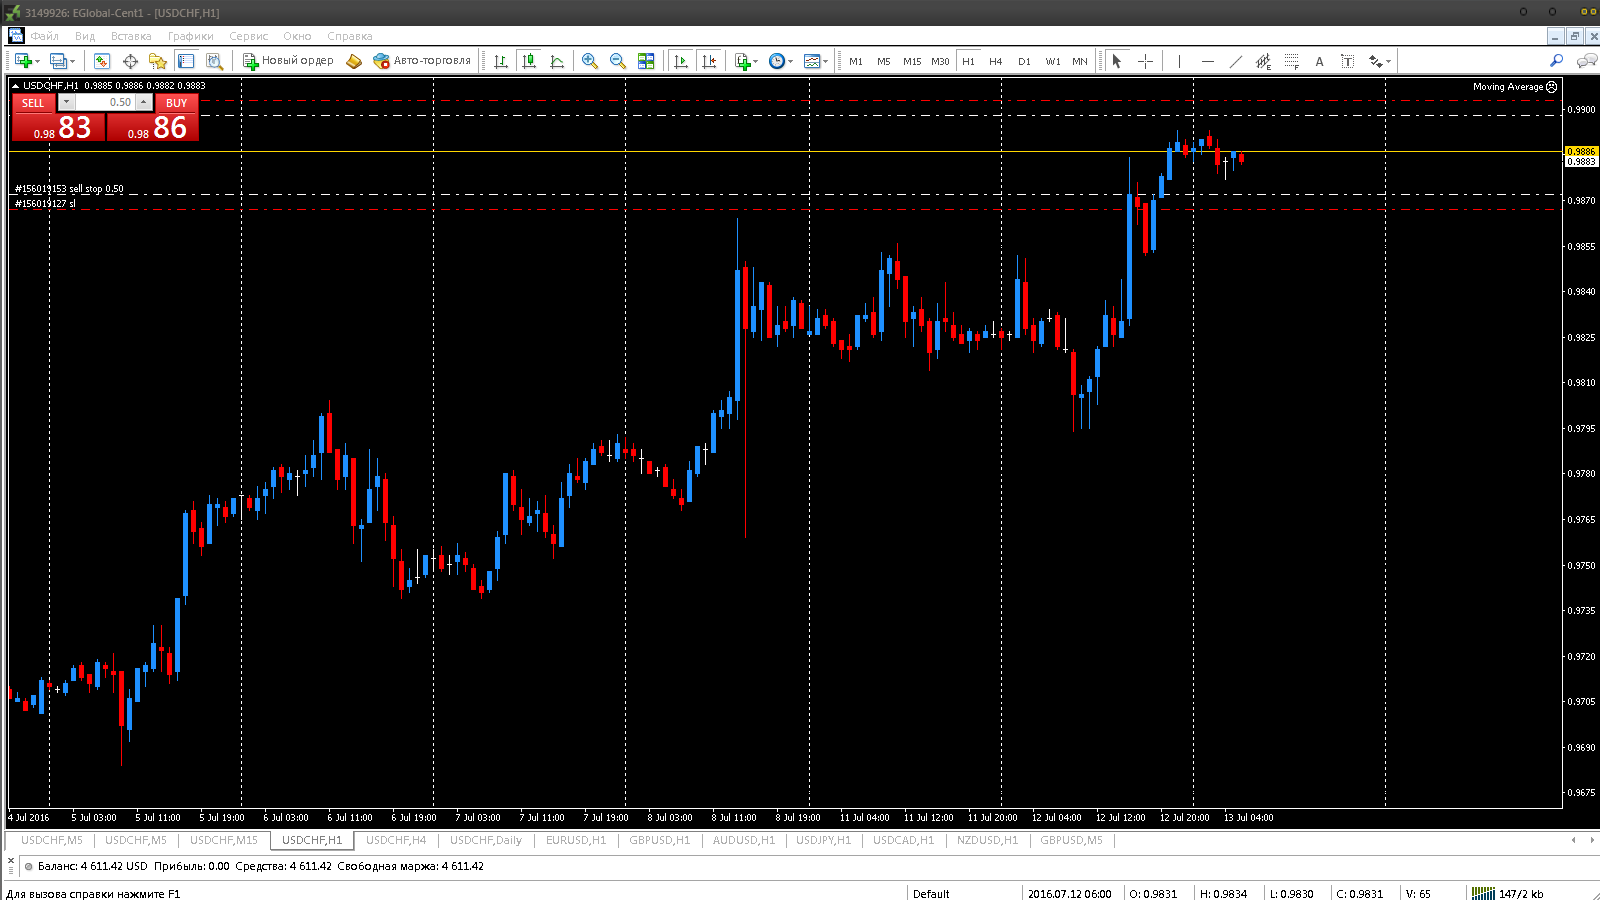
Task: Toggle chart shift icon
Action: [709, 61]
